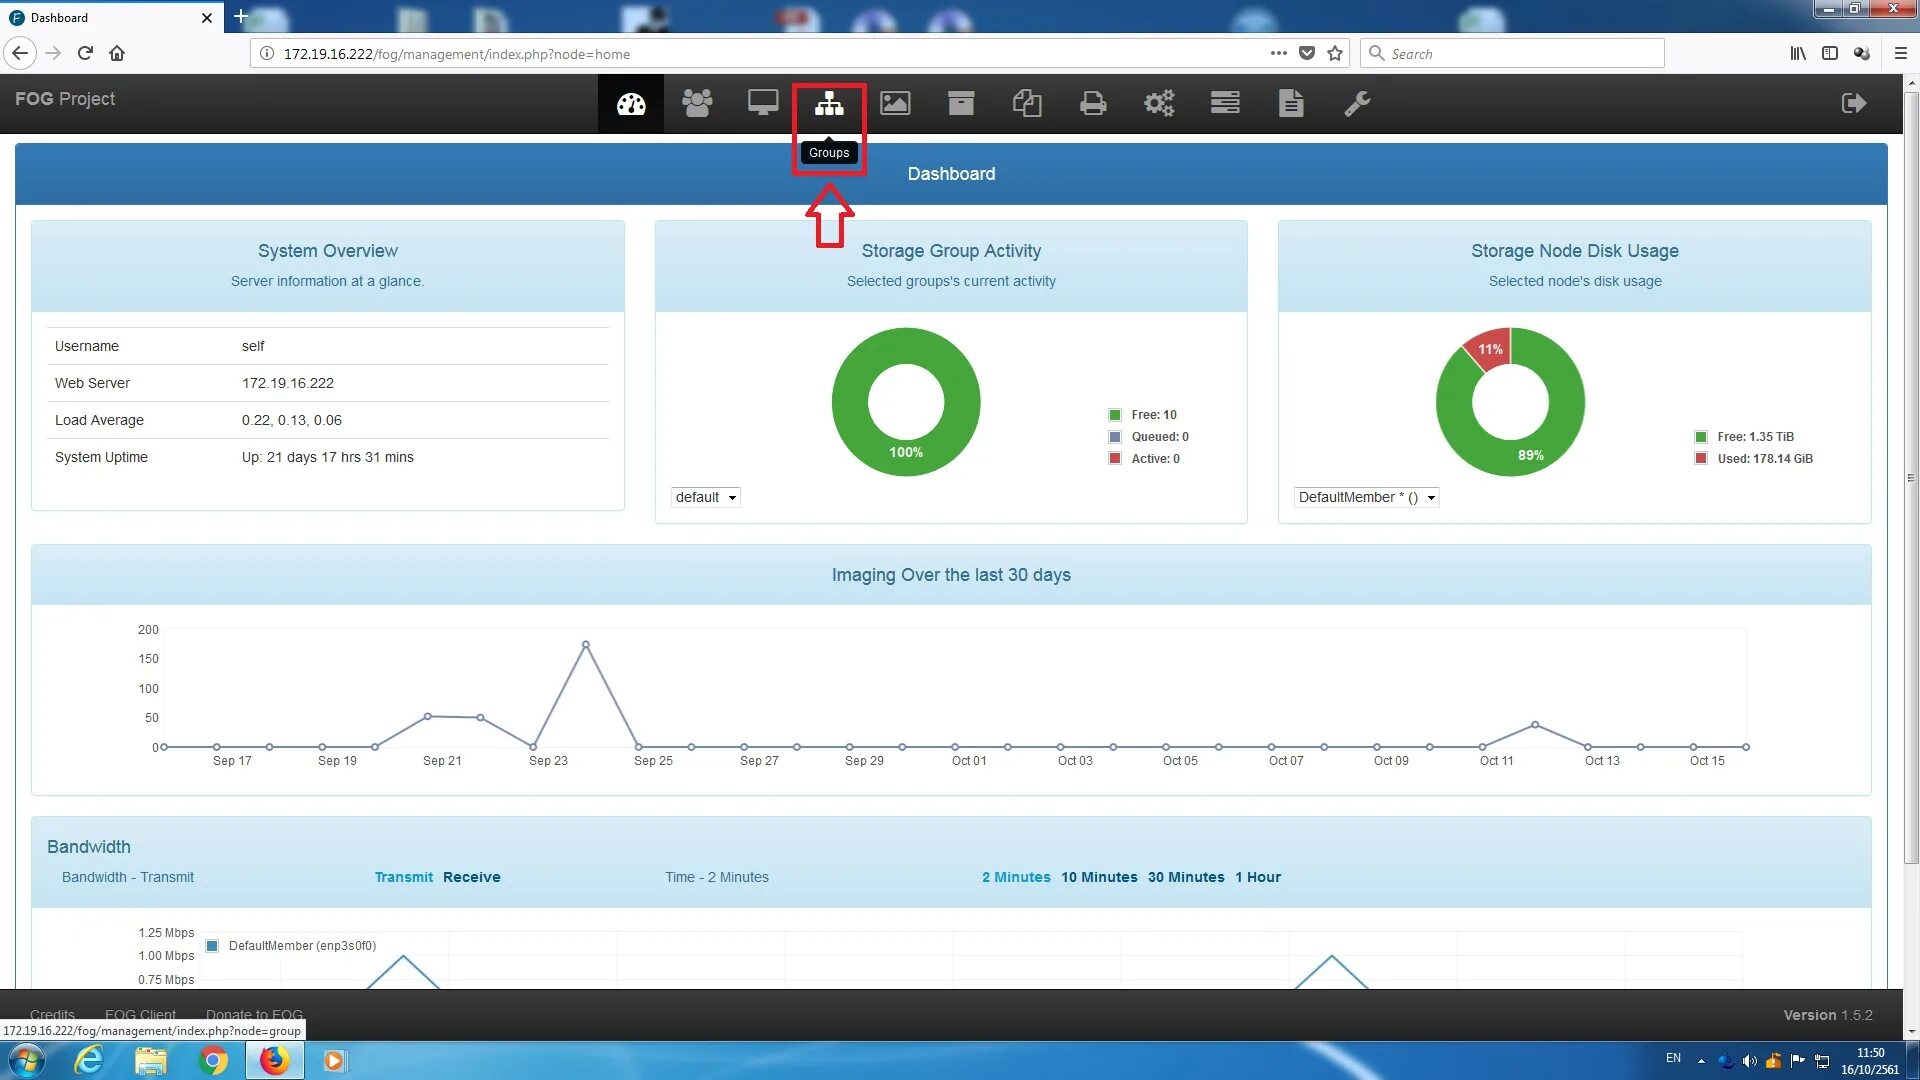The image size is (1920, 1080).
Task: Switch bandwidth graph to Receive
Action: pos(471,877)
